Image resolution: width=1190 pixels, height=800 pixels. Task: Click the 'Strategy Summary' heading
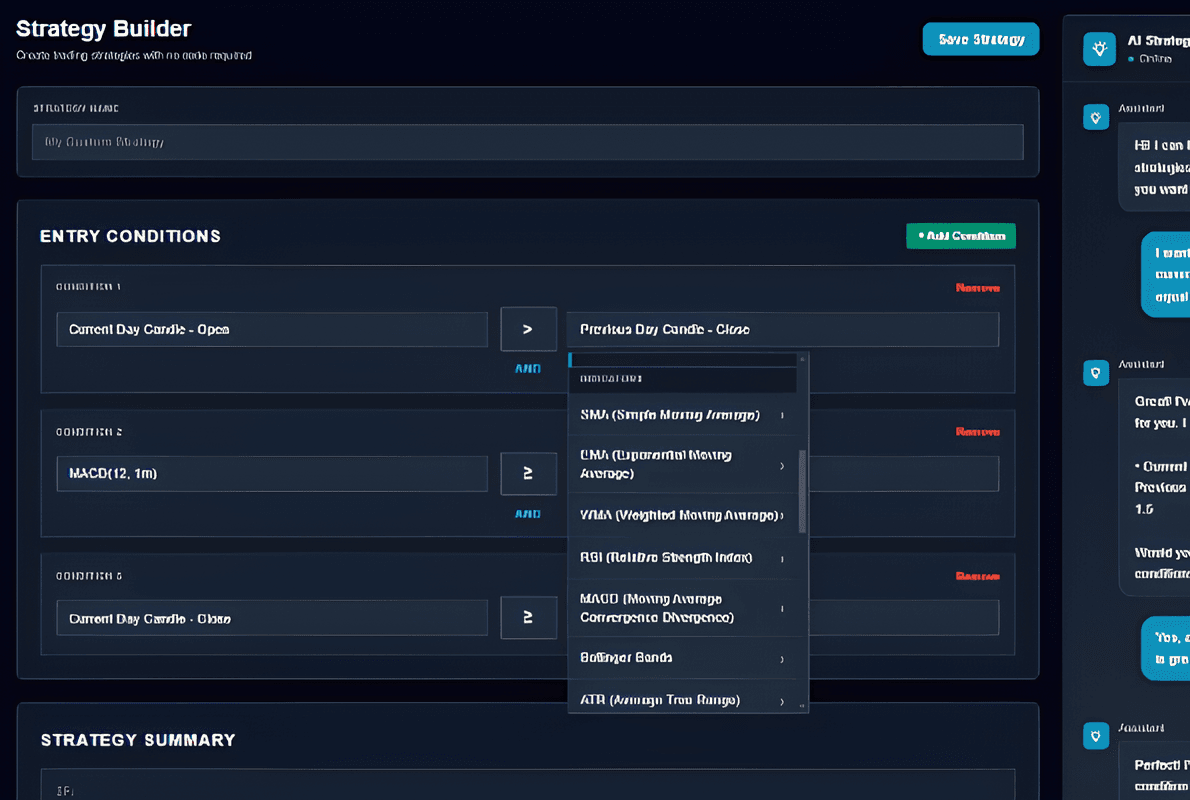coord(138,740)
